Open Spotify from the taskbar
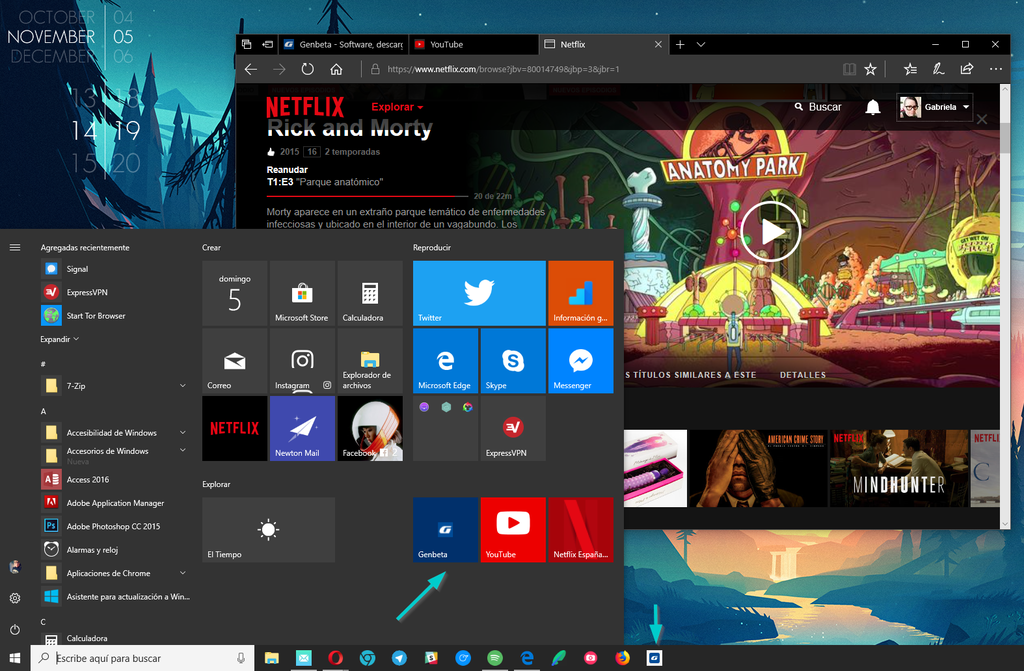The image size is (1024, 671). (x=494, y=658)
